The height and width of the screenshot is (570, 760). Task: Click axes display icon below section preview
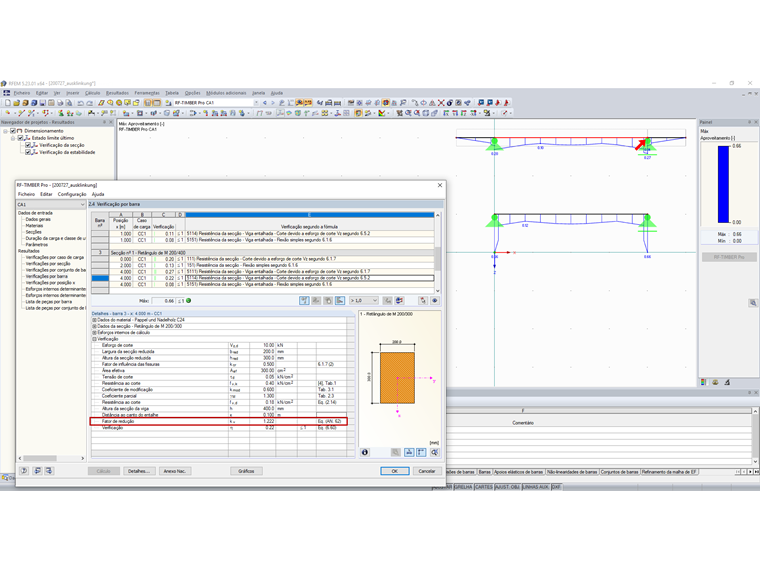421,452
